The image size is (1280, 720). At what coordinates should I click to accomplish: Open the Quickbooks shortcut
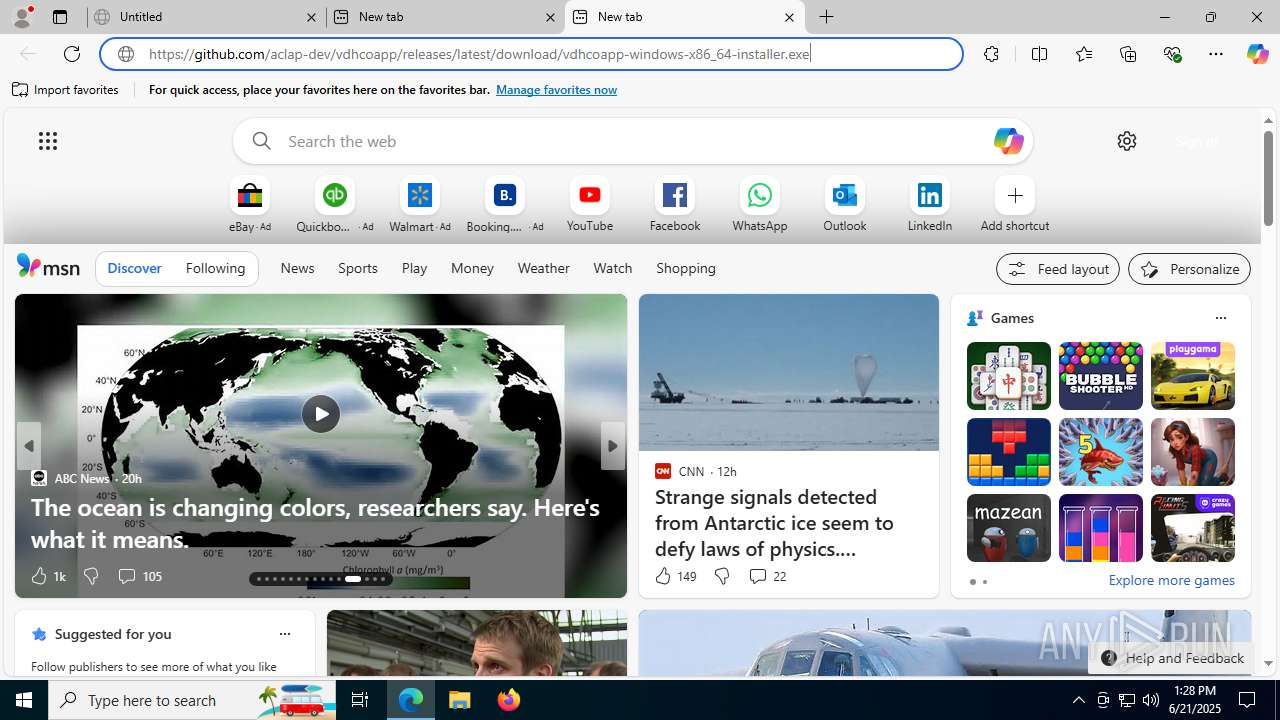[335, 196]
